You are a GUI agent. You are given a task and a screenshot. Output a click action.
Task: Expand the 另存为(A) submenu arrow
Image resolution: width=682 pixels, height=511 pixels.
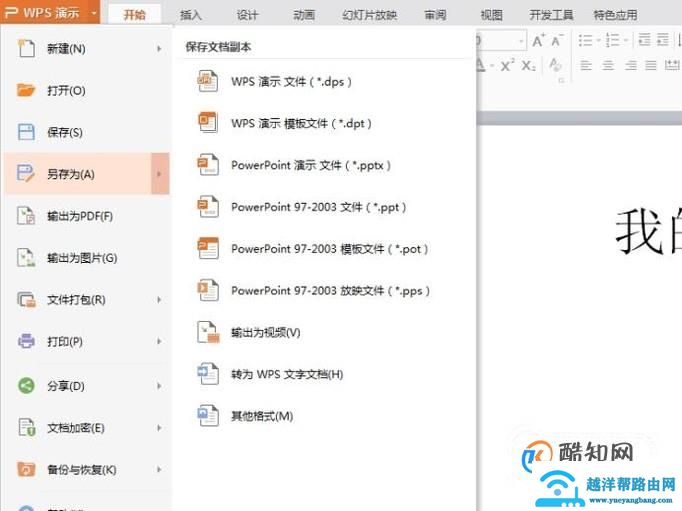point(160,174)
